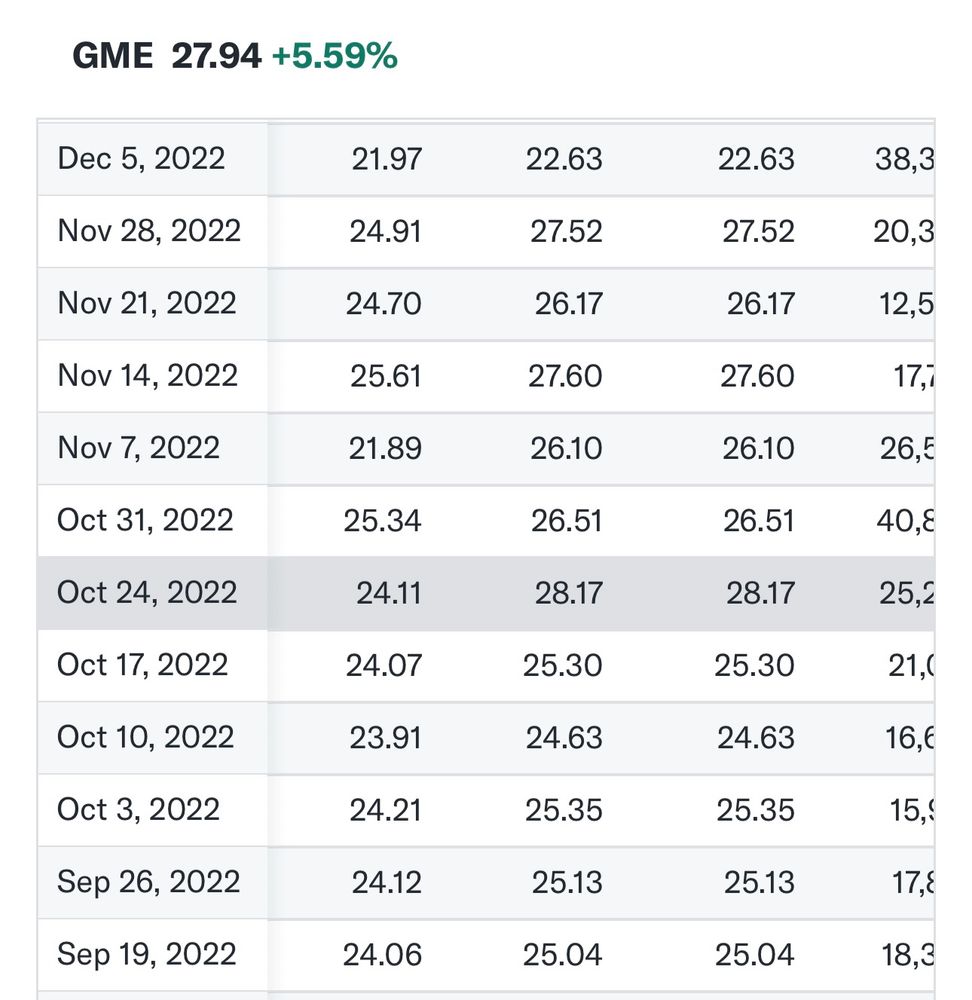Screen dimensions: 972x1000
Task: Click the 23.91 price cell
Action: 384,737
